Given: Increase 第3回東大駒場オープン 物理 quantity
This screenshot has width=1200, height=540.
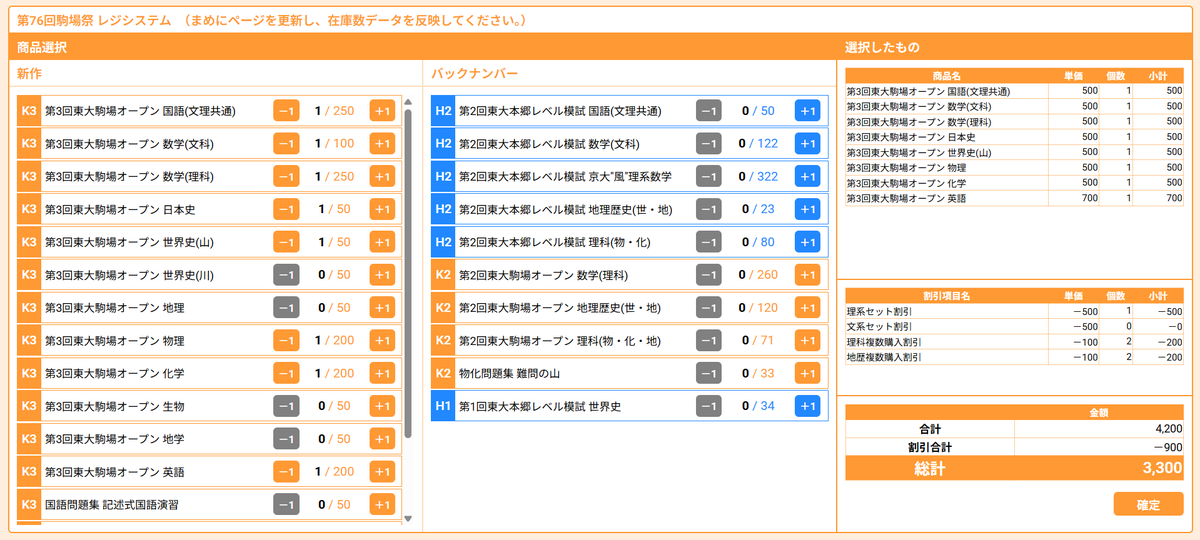Looking at the screenshot, I should (382, 341).
